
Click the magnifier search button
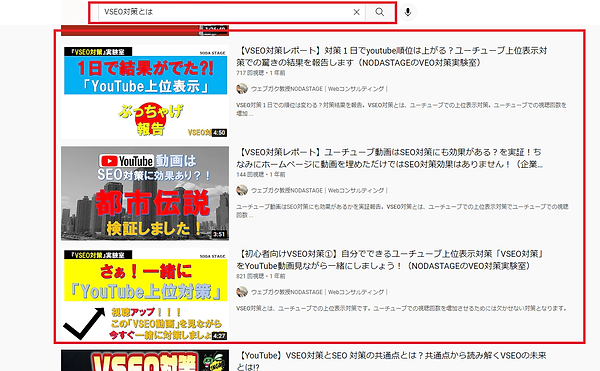coord(380,12)
